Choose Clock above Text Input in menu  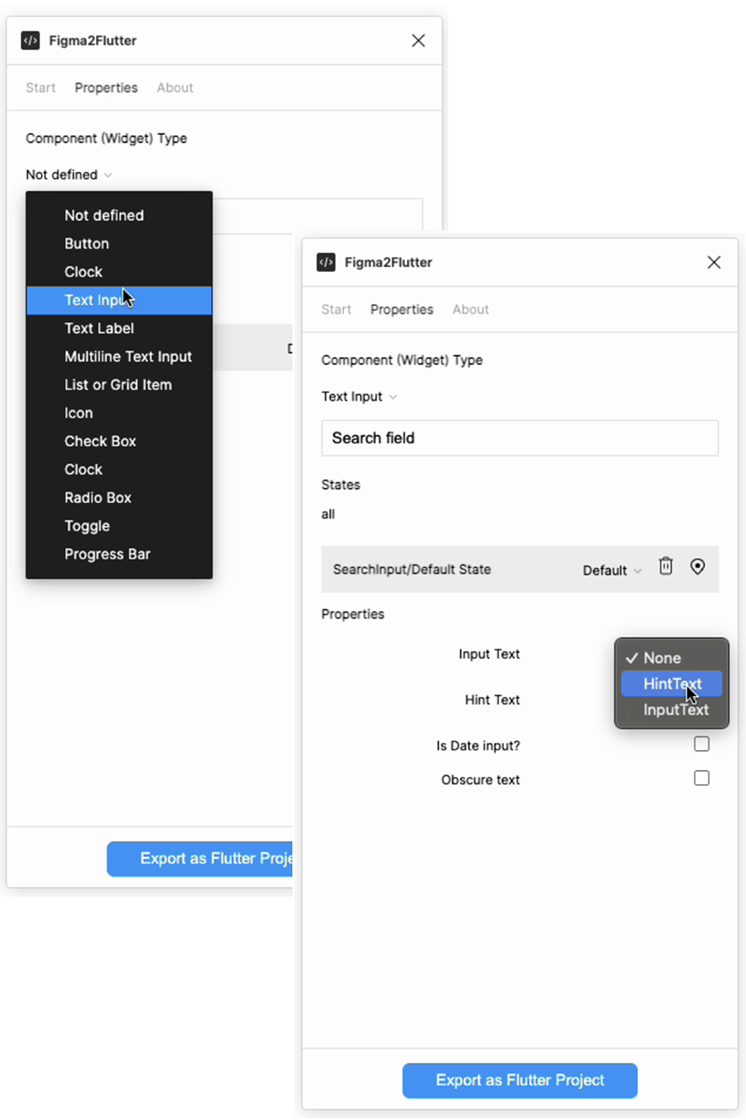tap(119, 272)
